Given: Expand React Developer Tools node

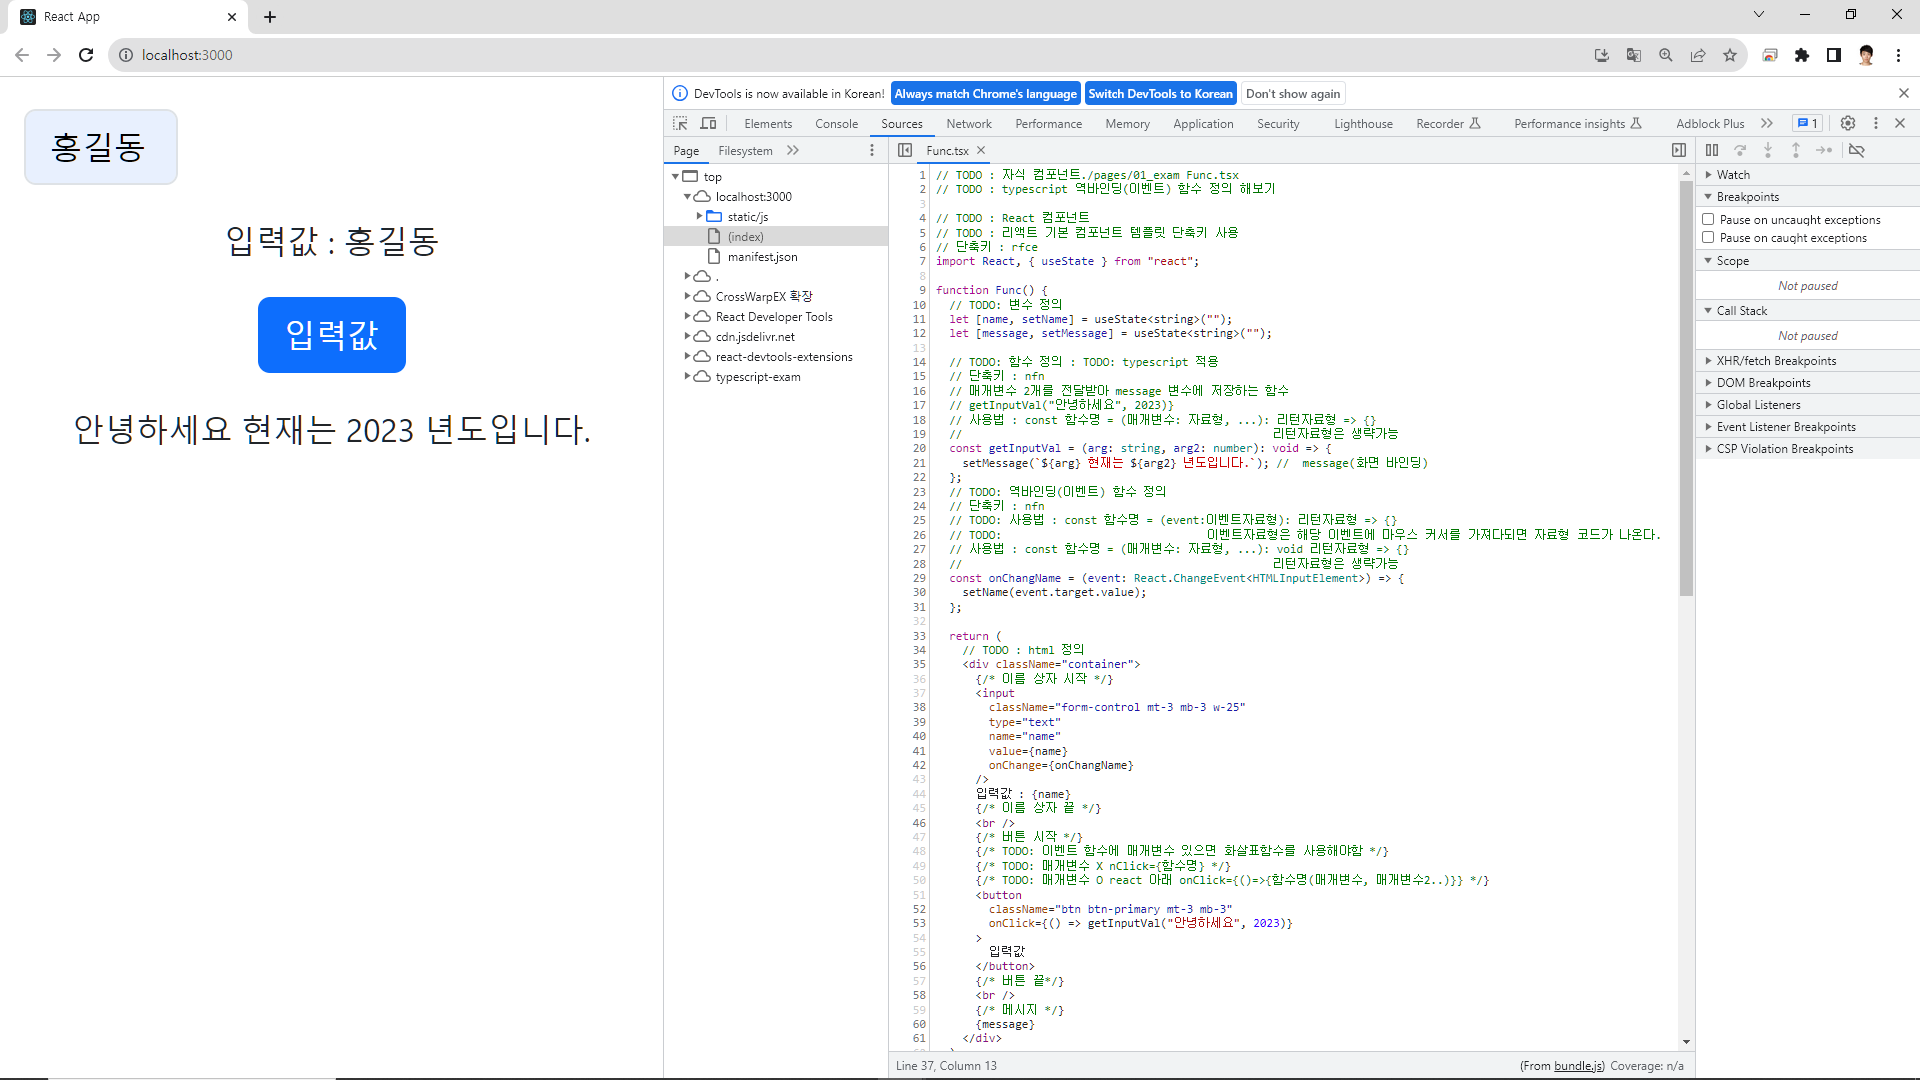Looking at the screenshot, I should (x=687, y=316).
